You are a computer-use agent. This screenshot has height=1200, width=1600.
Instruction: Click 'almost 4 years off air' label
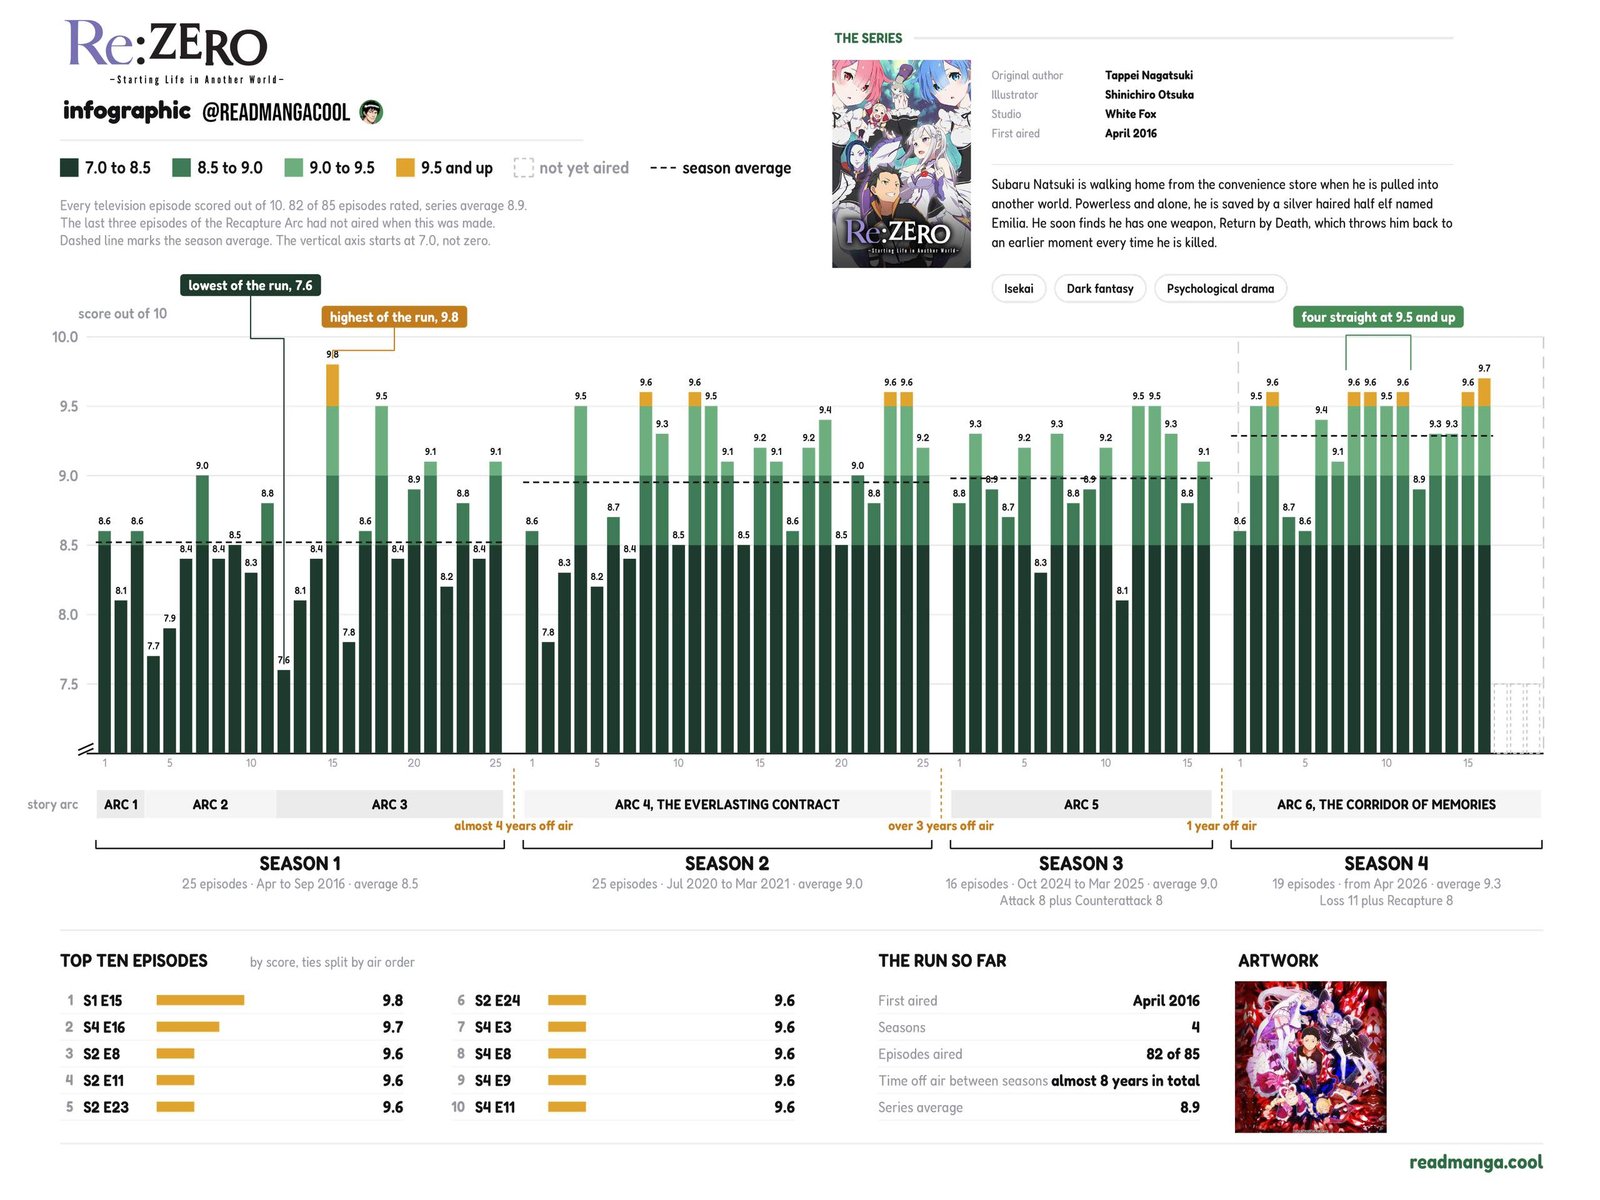click(513, 826)
